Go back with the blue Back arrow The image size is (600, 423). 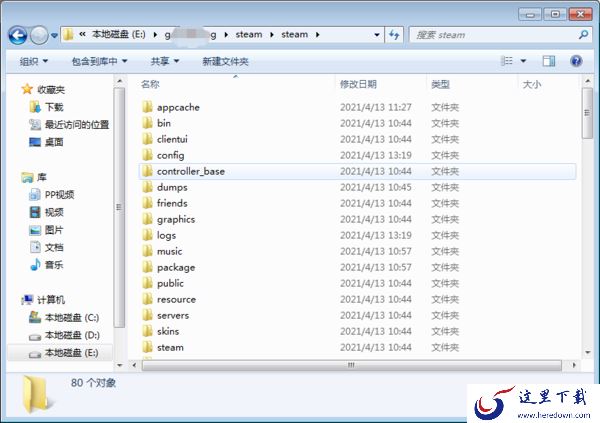[18, 36]
